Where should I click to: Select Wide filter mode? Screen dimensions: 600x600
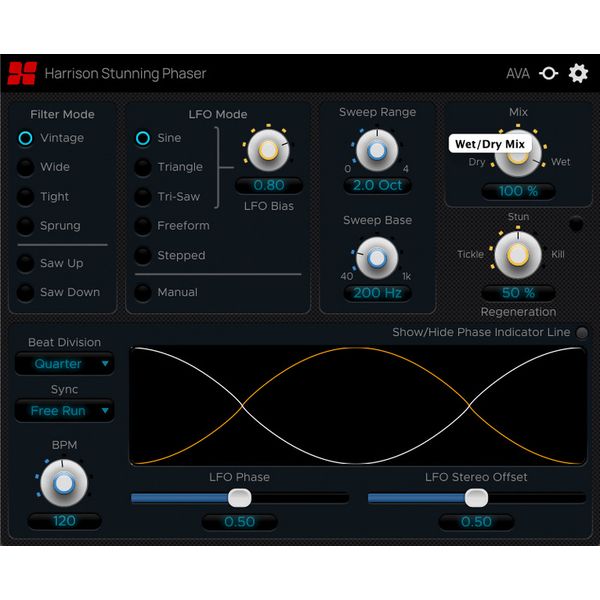(x=25, y=167)
